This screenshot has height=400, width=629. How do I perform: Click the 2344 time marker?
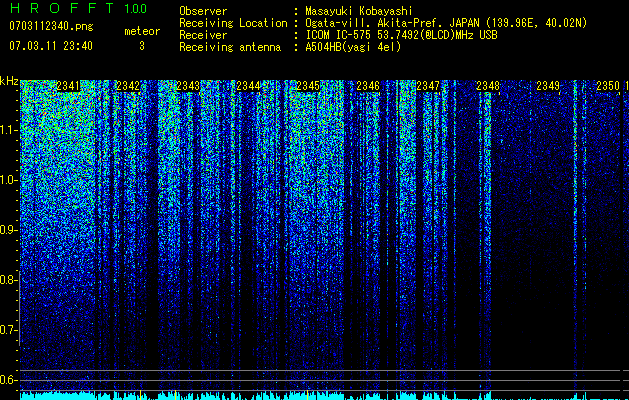pyautogui.click(x=248, y=86)
